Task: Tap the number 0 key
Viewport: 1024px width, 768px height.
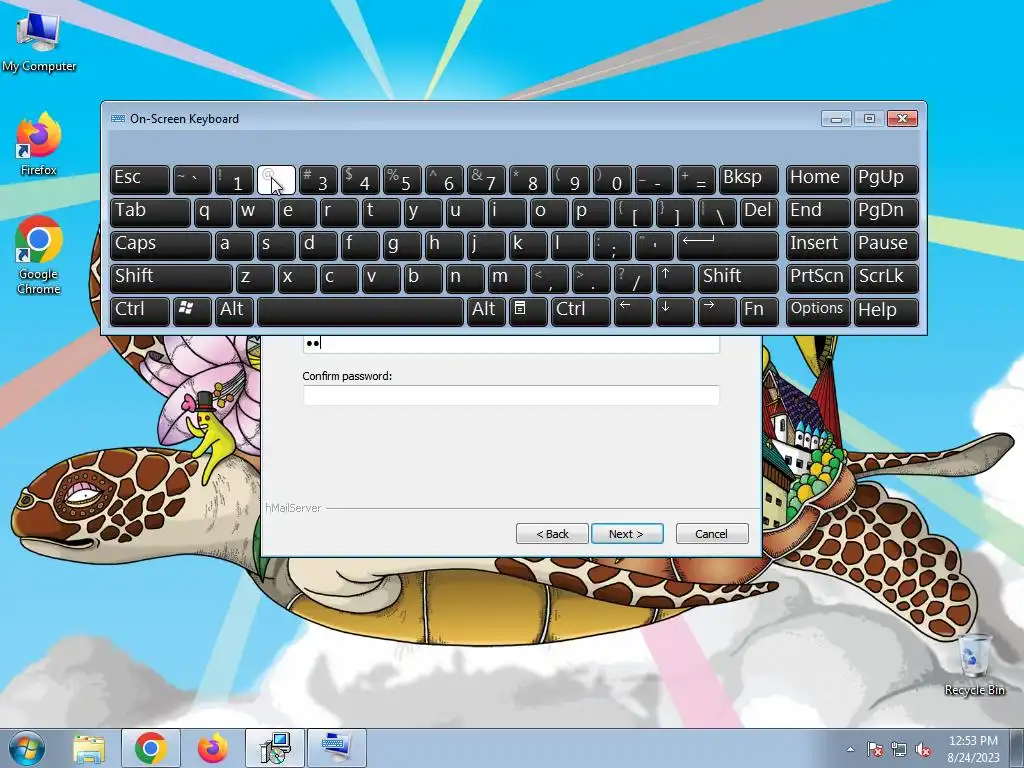Action: (x=612, y=180)
